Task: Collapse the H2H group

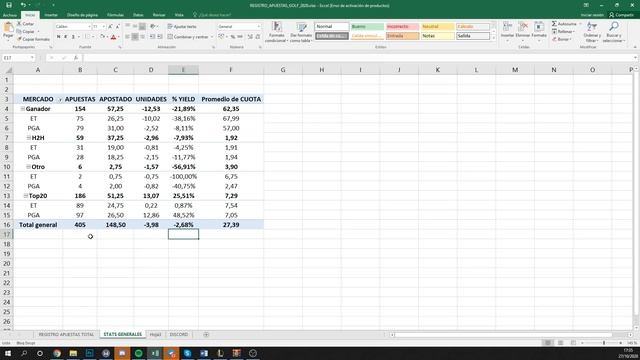Action: coord(29,138)
